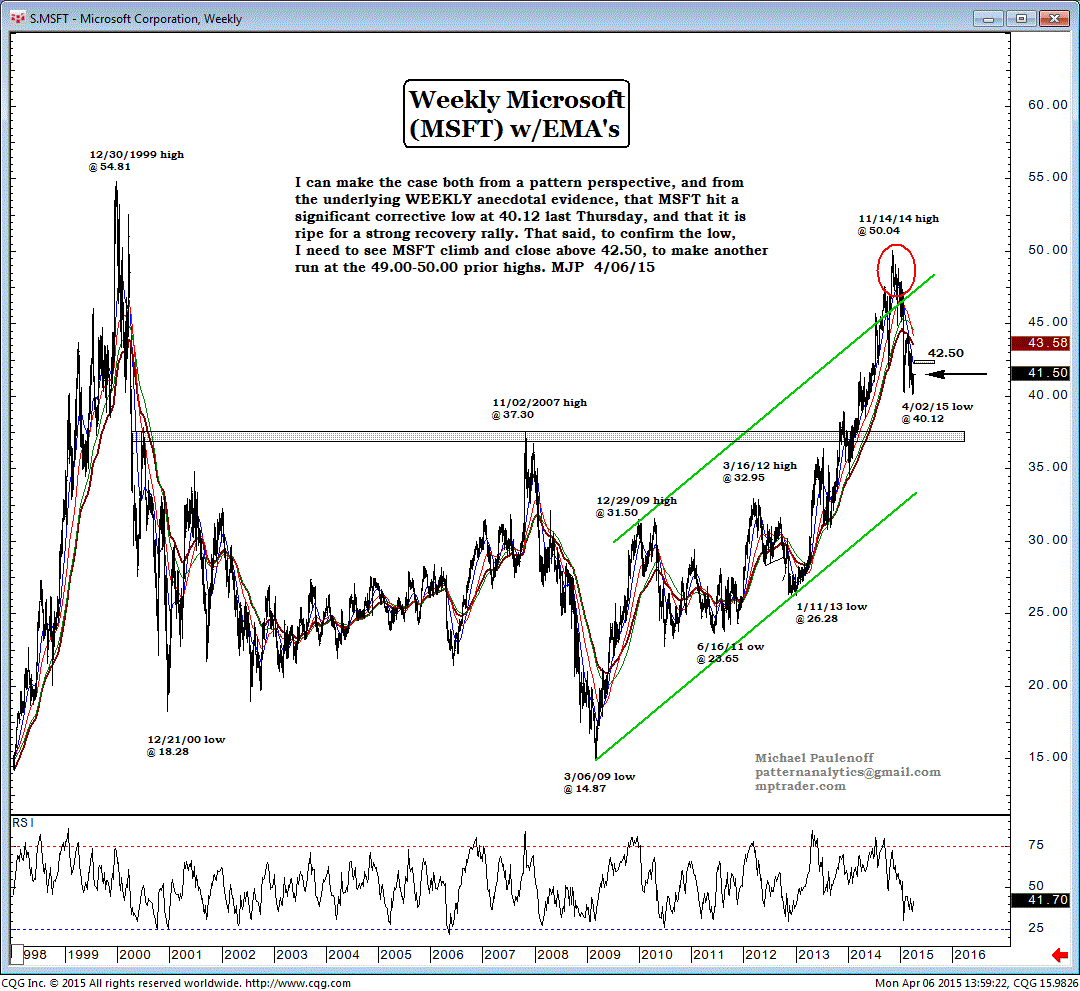Click the 42.50 resistance level label
The width and height of the screenshot is (1080, 991).
[x=946, y=353]
